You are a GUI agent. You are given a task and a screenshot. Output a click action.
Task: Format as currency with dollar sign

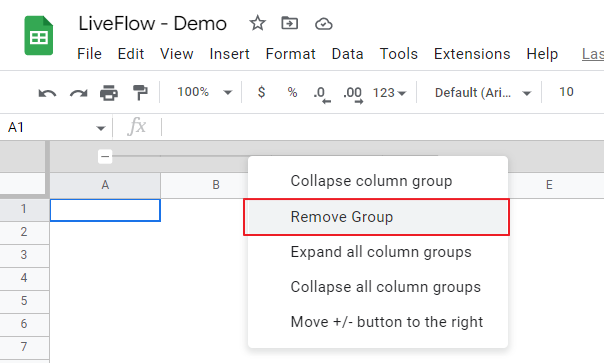(261, 92)
